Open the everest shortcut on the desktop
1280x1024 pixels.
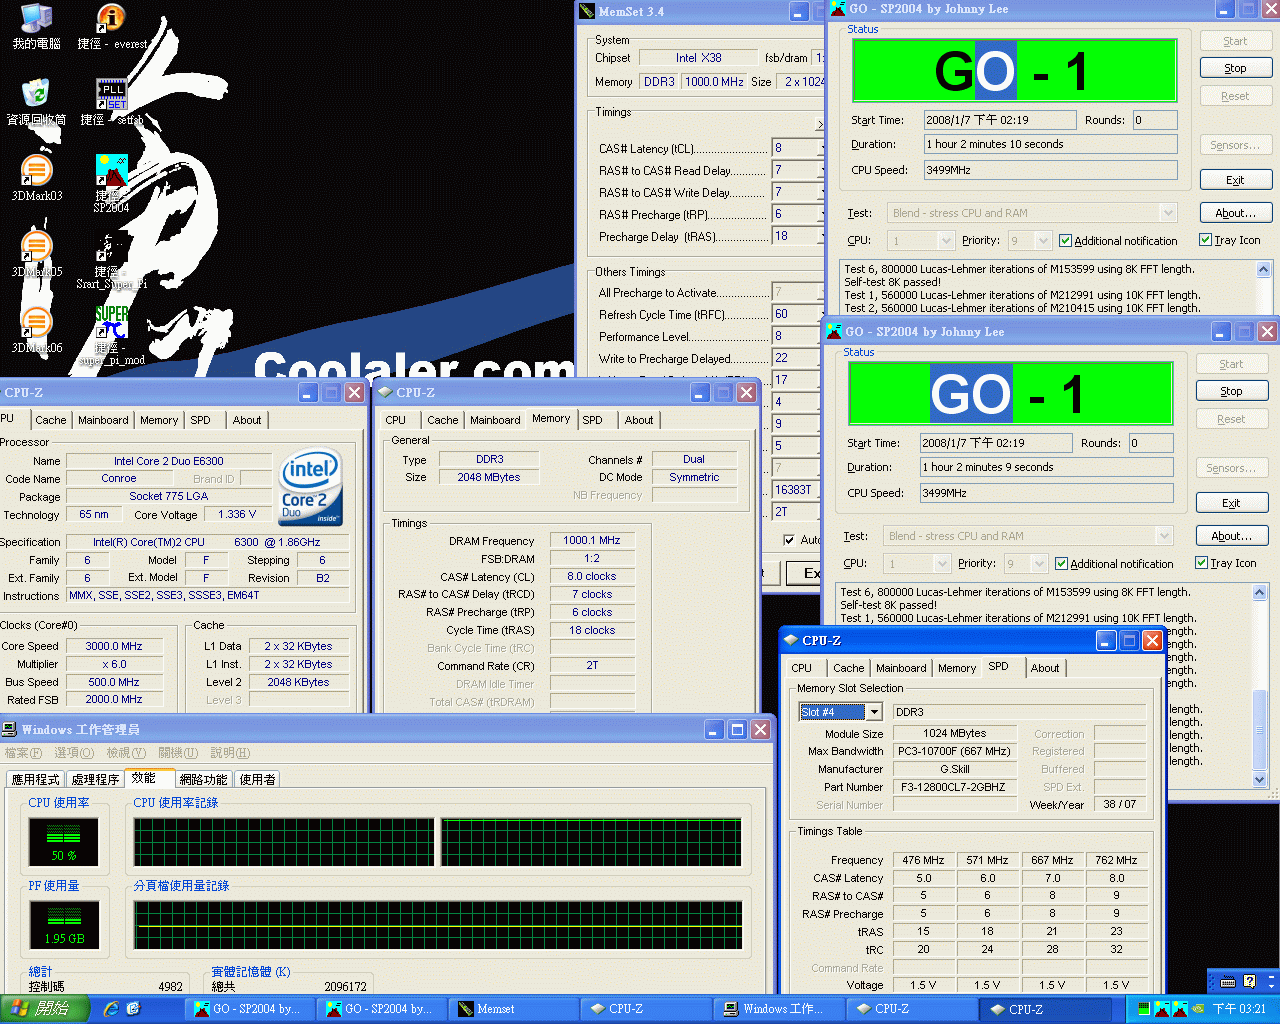point(110,20)
